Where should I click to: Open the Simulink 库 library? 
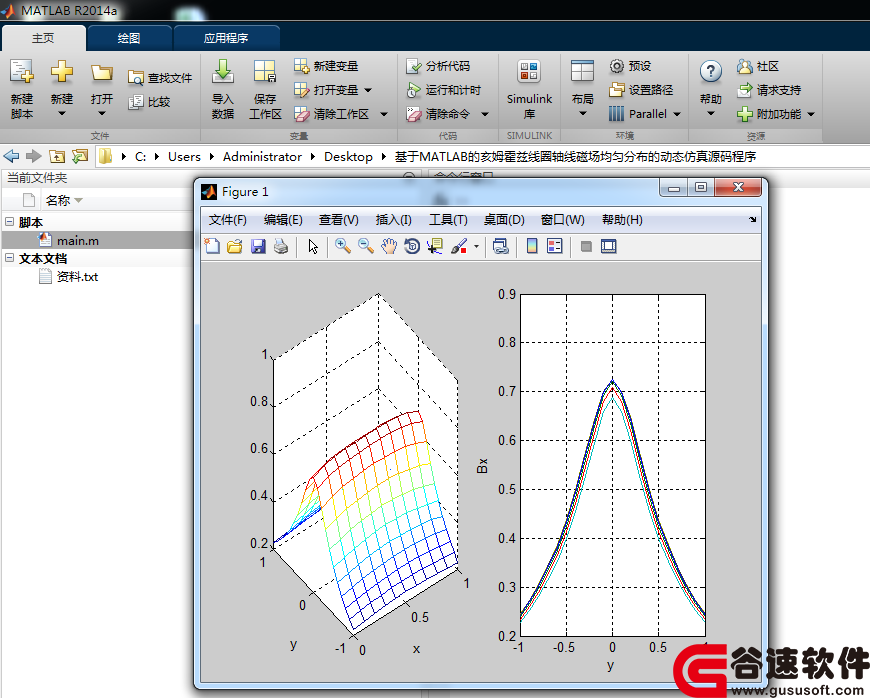(529, 89)
